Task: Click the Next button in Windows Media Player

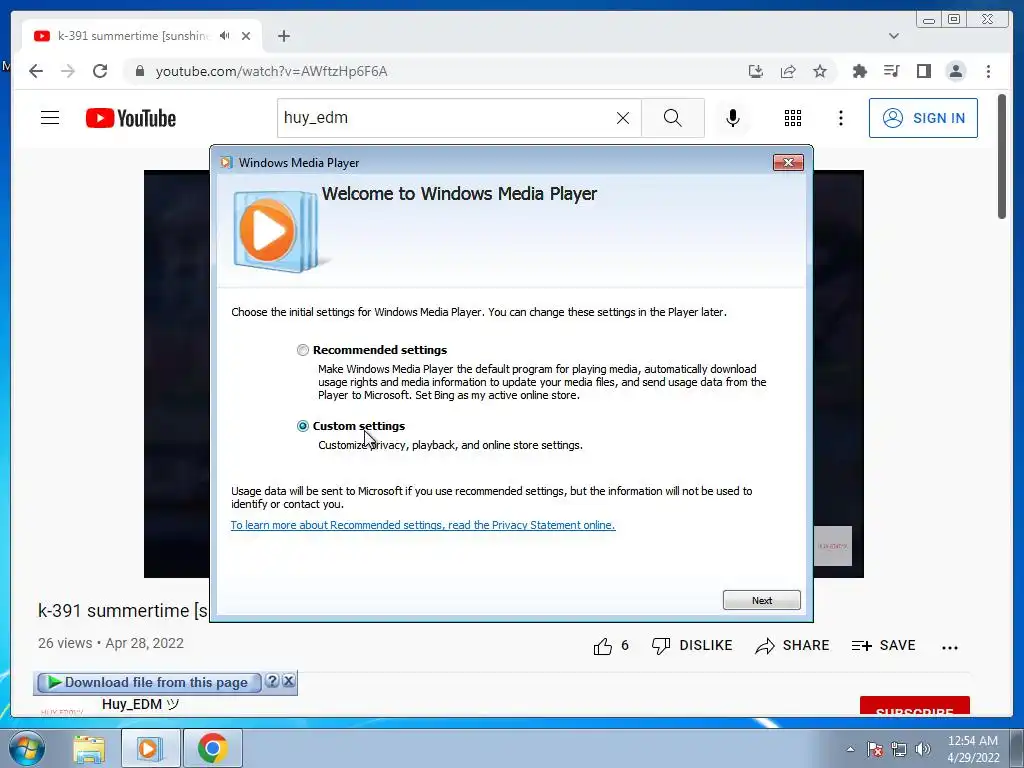Action: click(x=761, y=600)
